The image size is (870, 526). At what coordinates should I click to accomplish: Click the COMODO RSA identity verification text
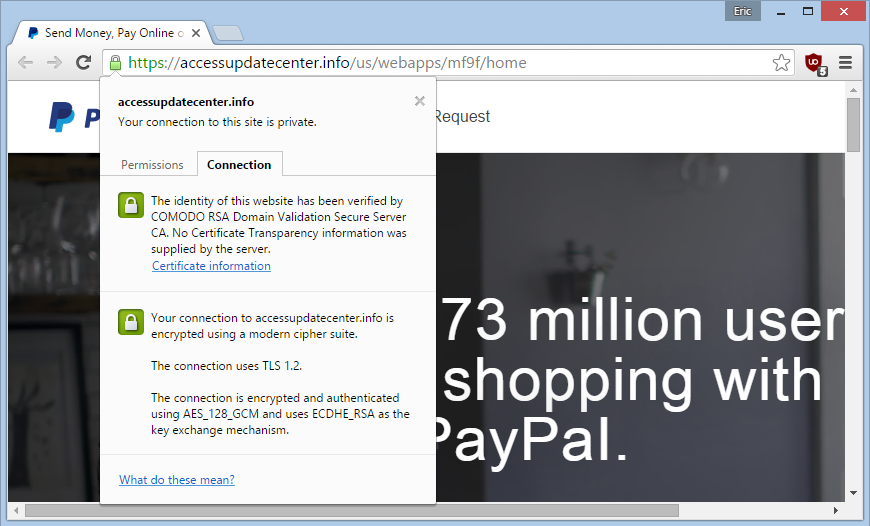click(x=279, y=225)
